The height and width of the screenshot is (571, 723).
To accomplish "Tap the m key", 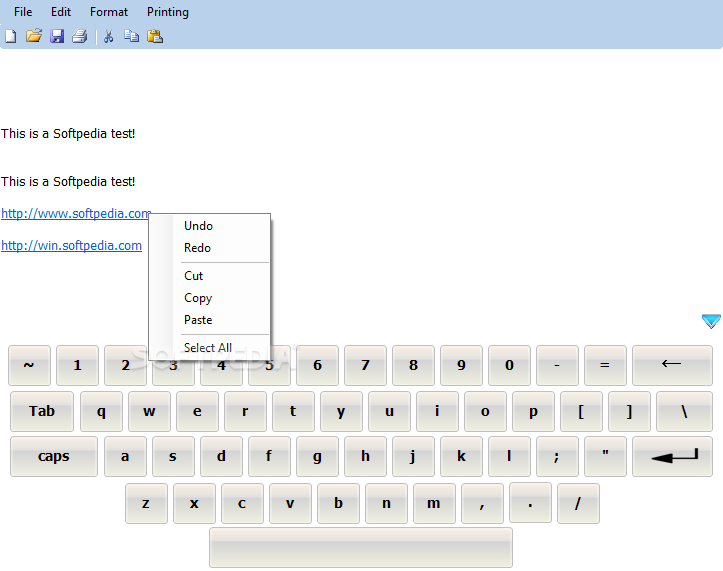I will [434, 503].
